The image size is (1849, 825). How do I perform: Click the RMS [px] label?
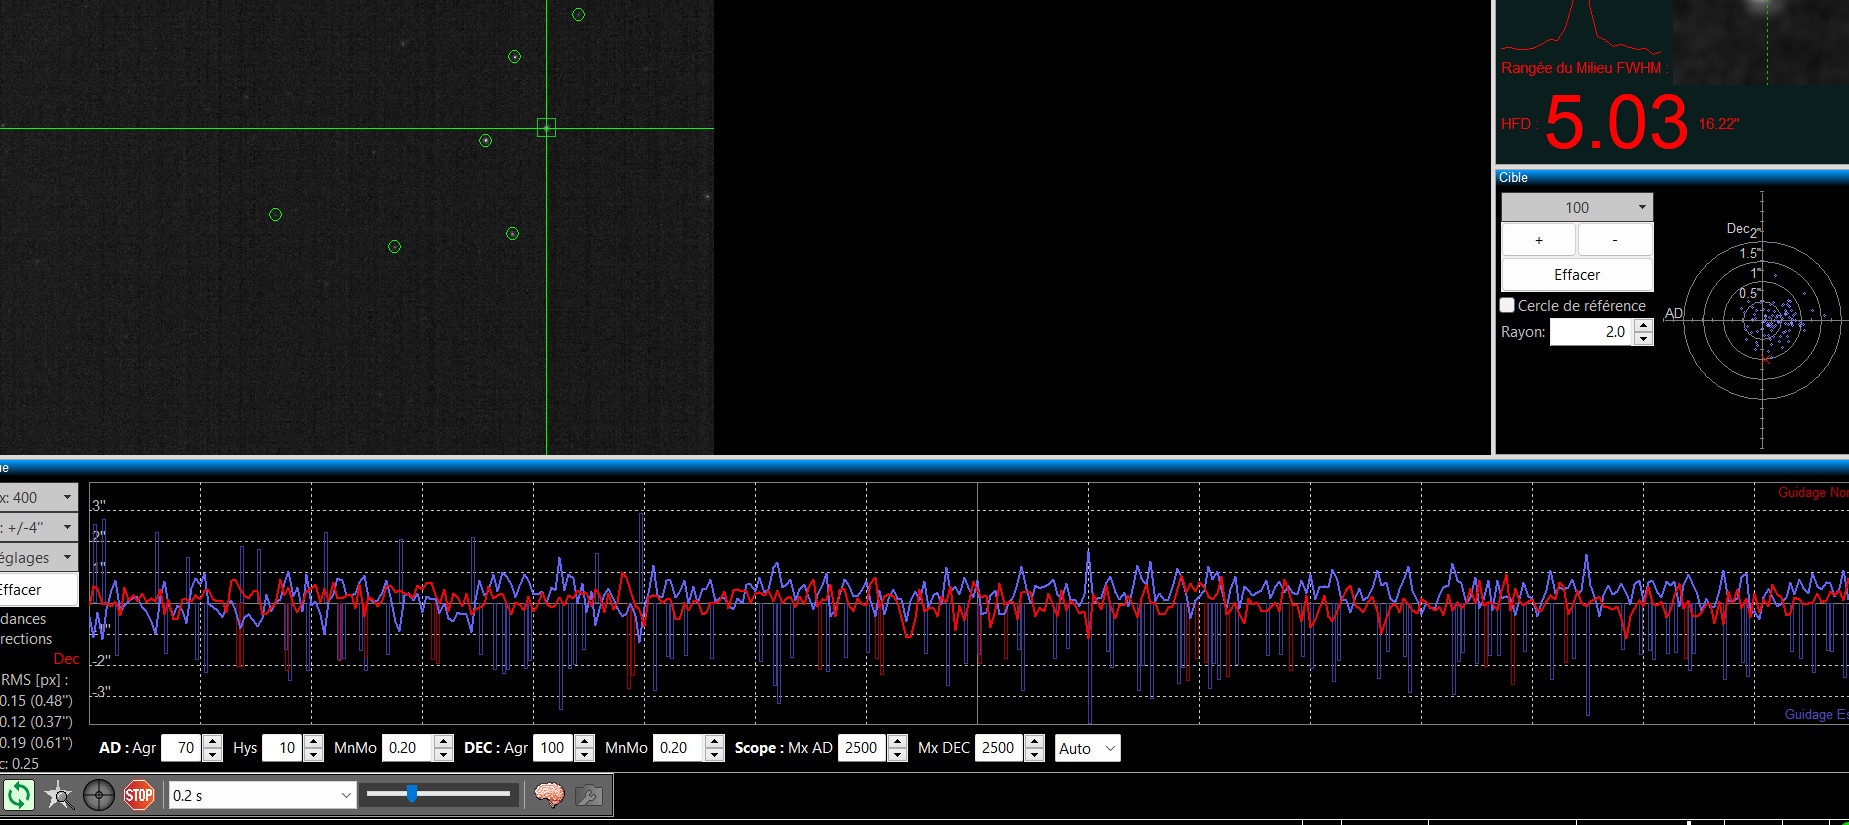click(x=35, y=680)
